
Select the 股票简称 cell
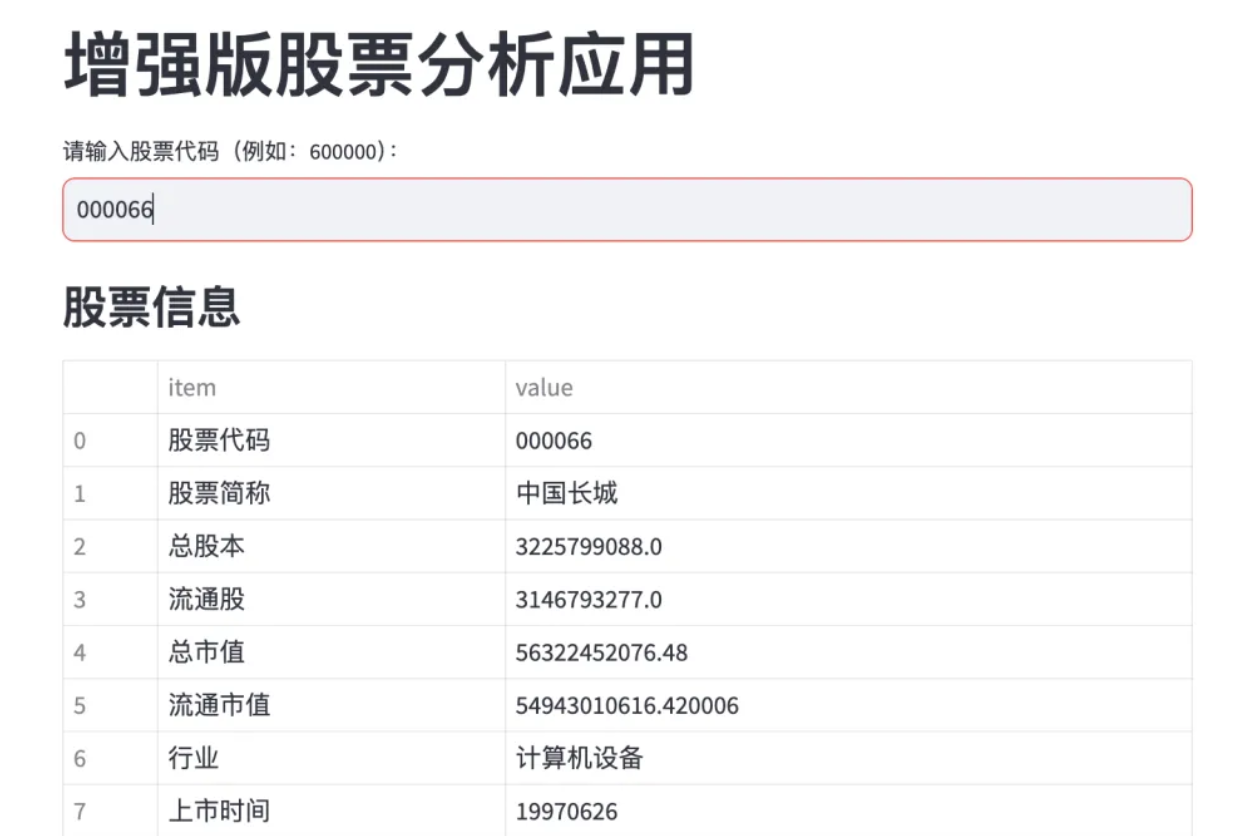click(331, 493)
